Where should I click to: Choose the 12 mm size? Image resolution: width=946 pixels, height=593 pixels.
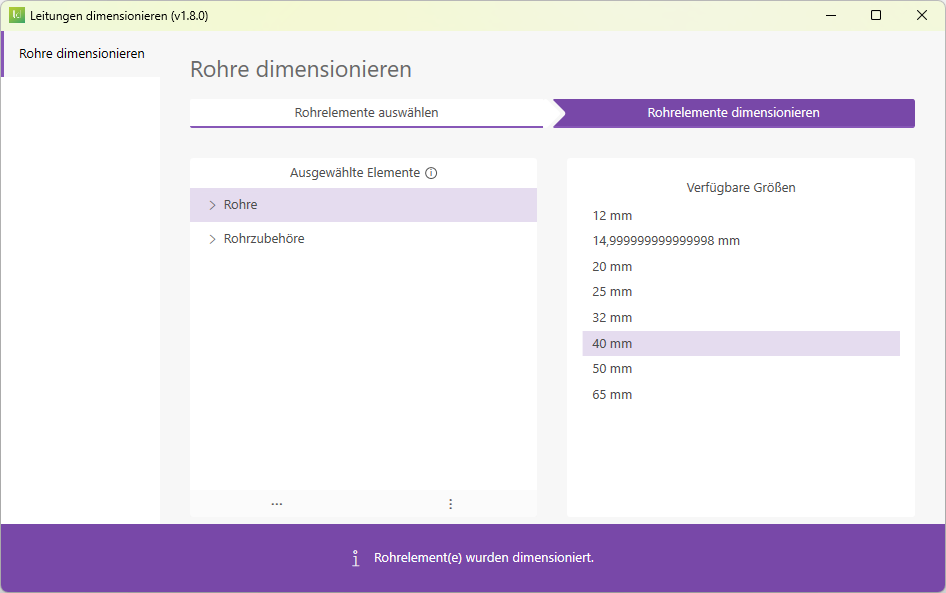(x=612, y=215)
